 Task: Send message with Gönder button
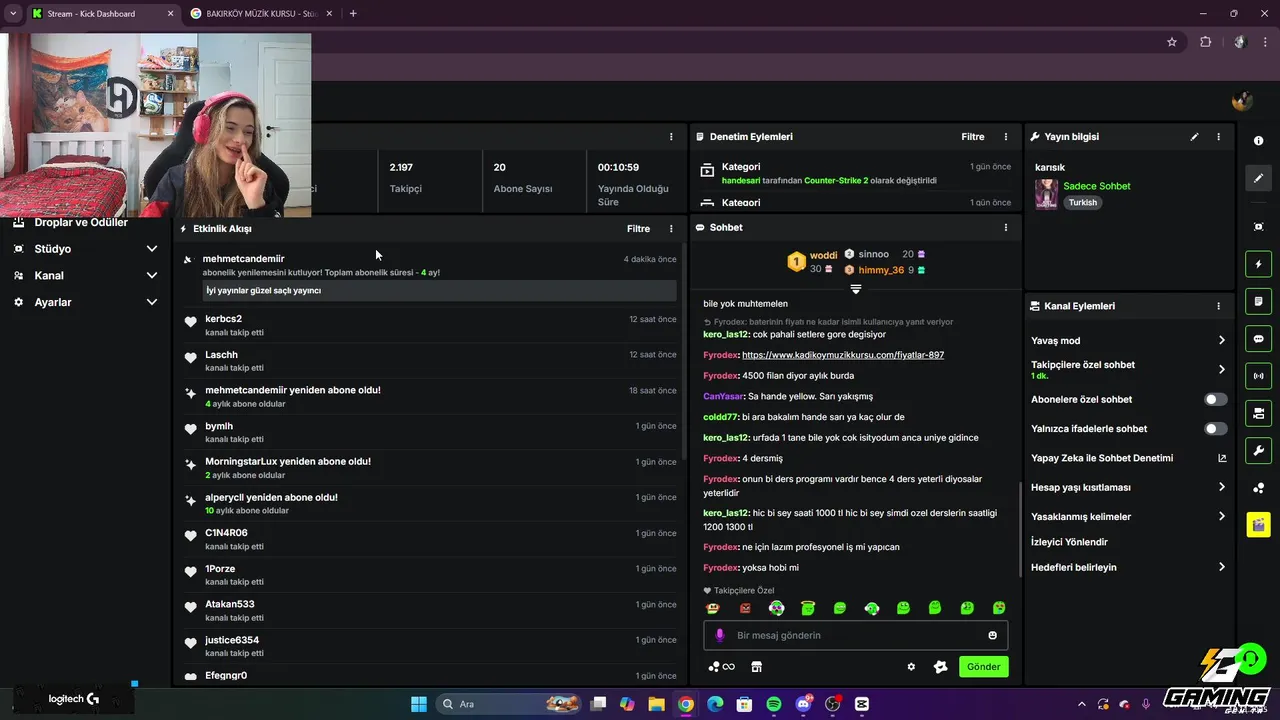pyautogui.click(x=983, y=667)
